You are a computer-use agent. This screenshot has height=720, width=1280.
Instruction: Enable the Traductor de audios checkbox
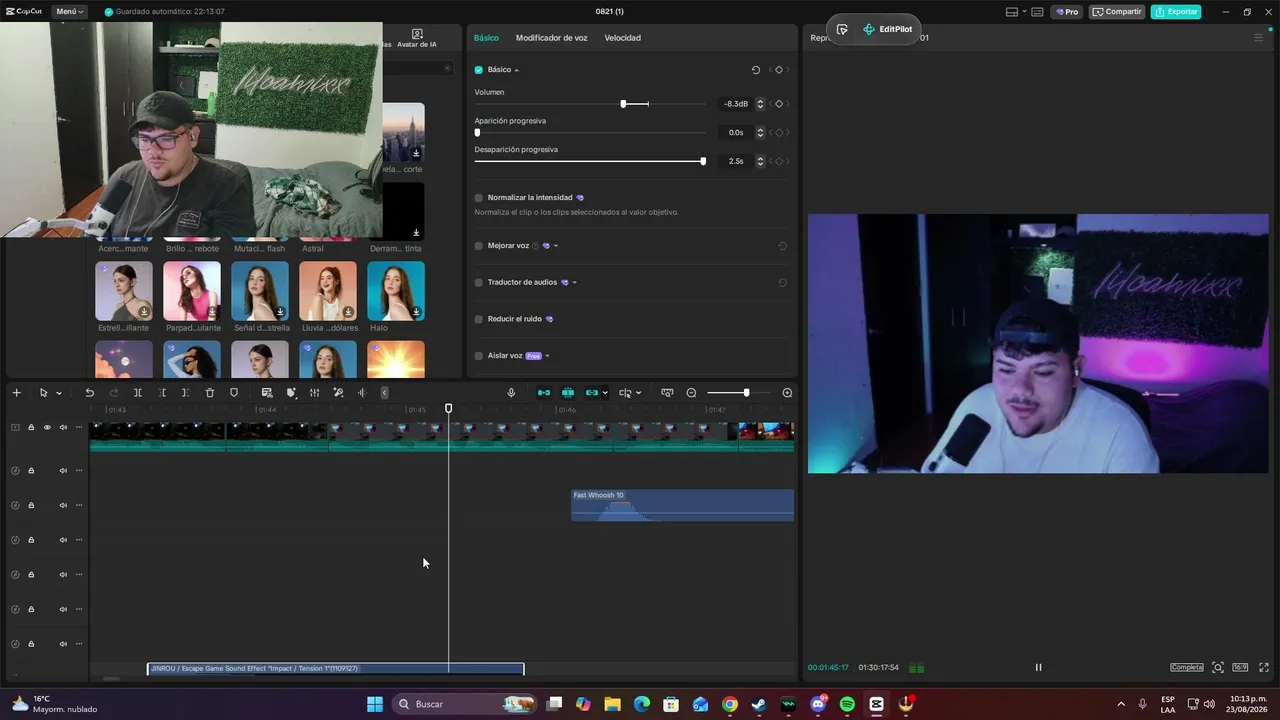click(x=479, y=283)
